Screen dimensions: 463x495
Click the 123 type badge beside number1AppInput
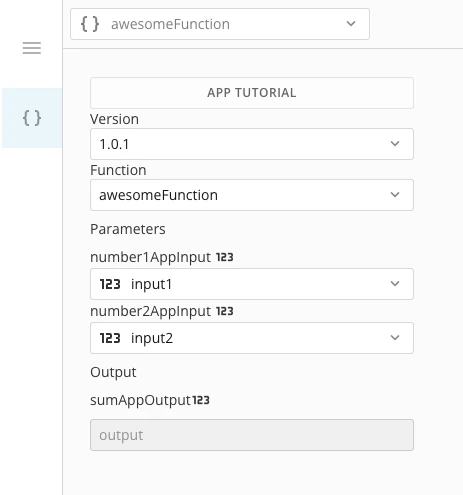(x=225, y=257)
